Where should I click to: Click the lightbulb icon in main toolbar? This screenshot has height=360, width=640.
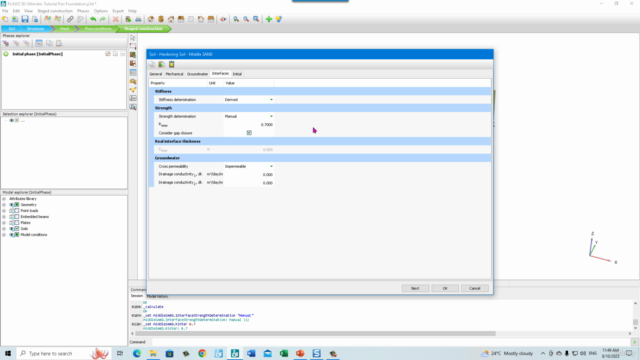(x=279, y=19)
